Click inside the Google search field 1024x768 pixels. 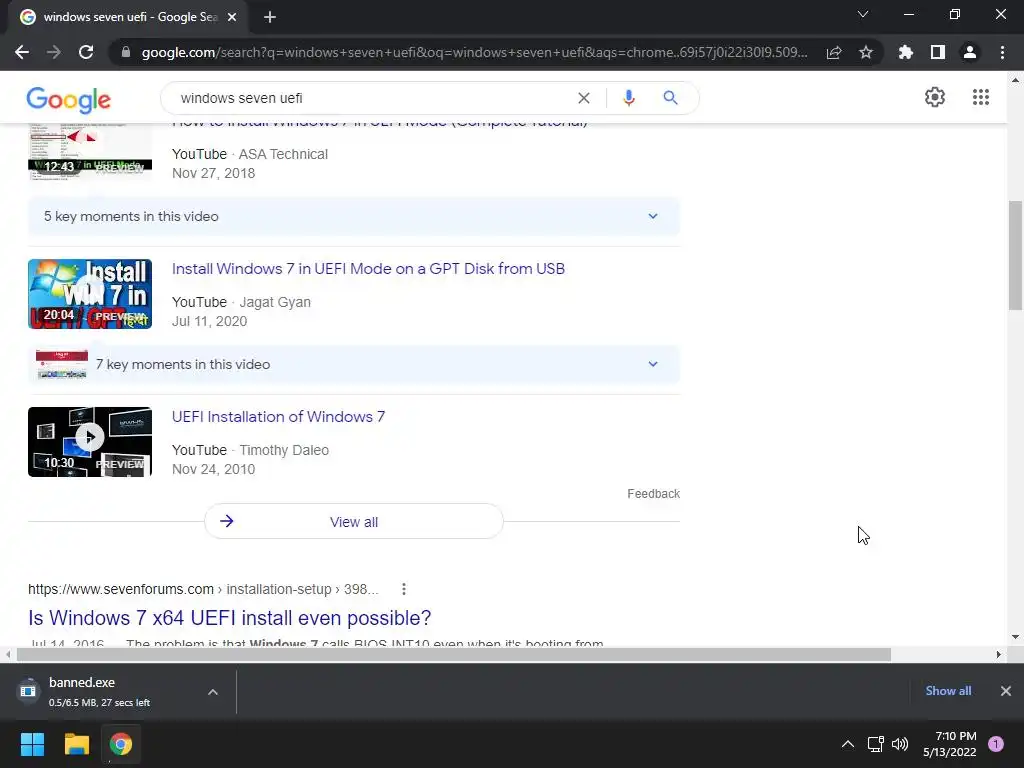(x=372, y=98)
